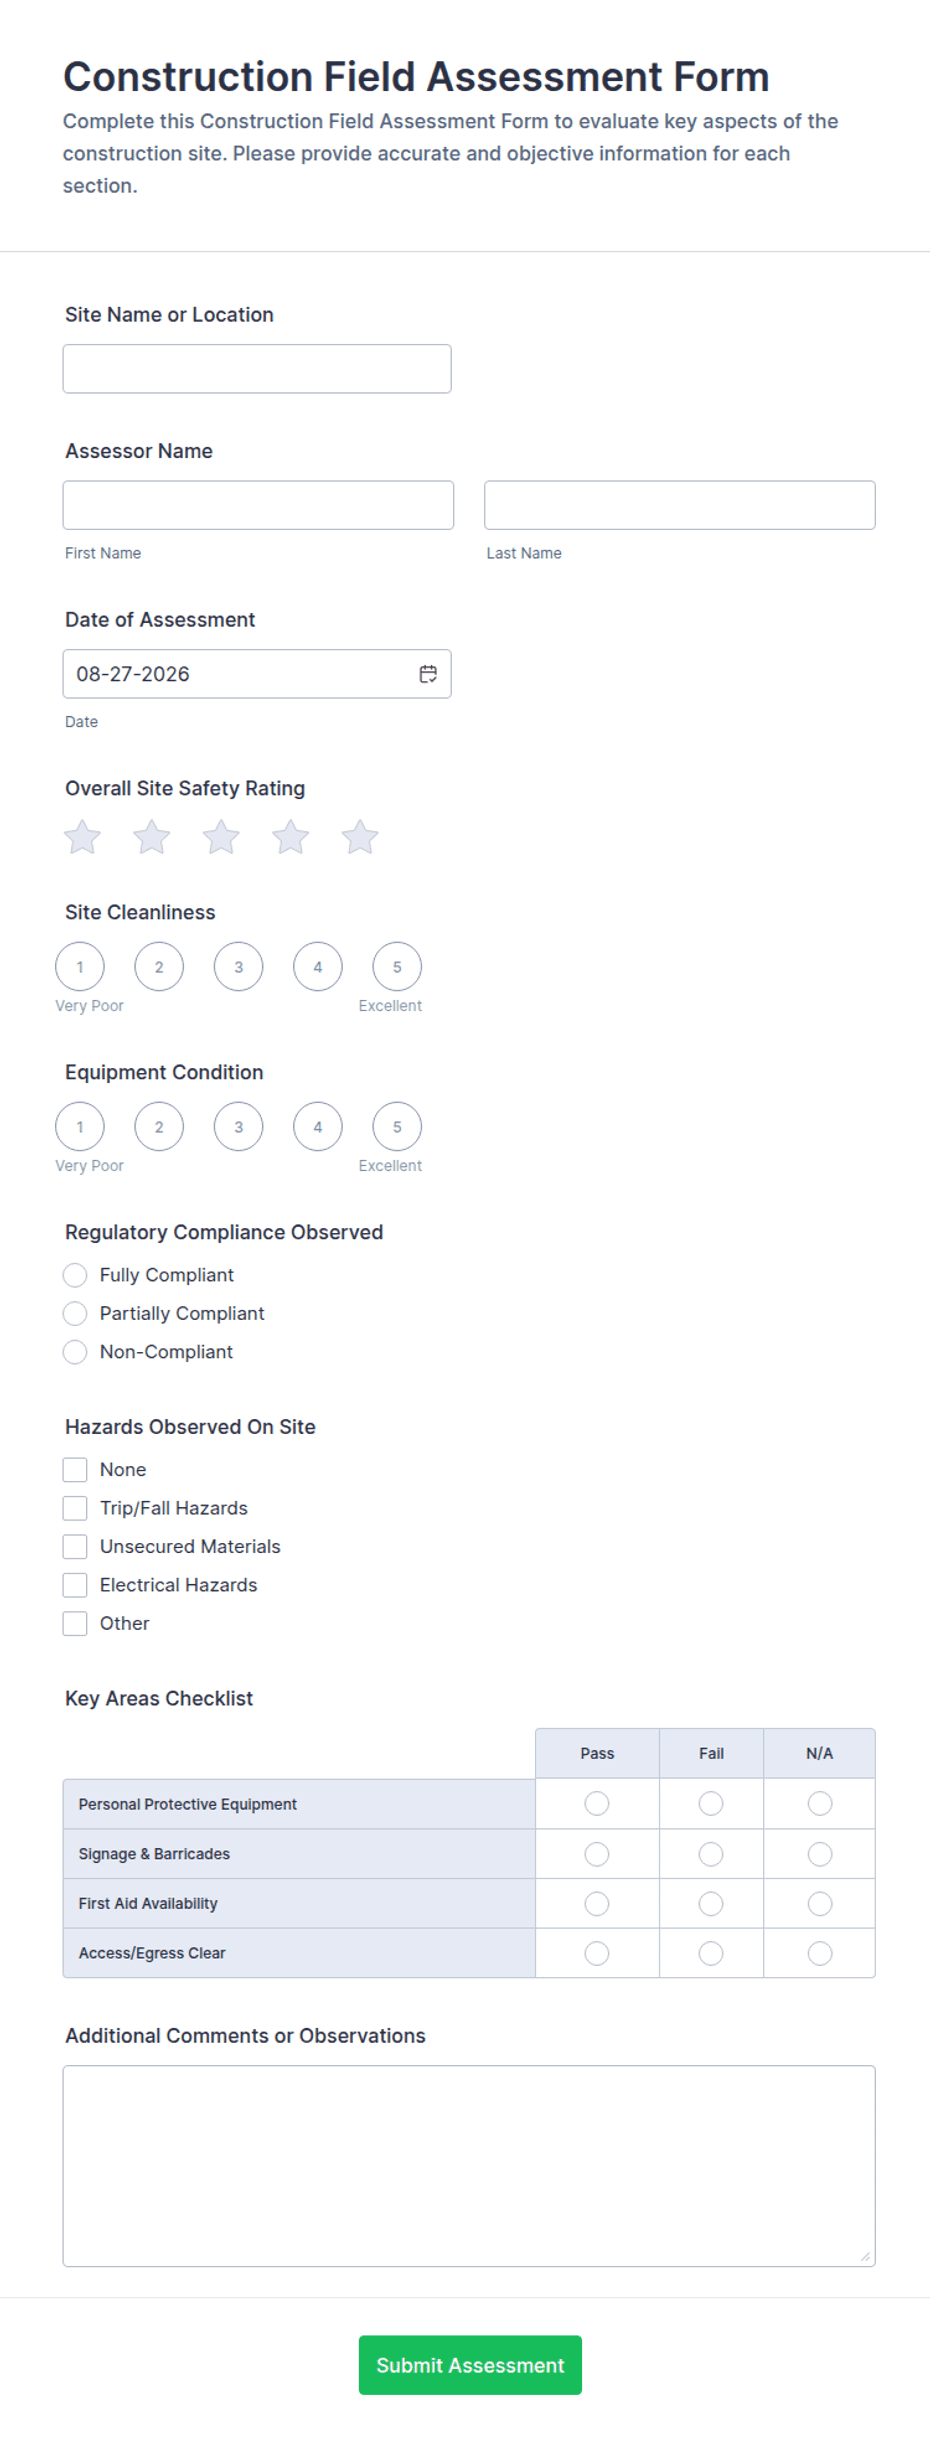The image size is (930, 2444).
Task: Choose 4 for Site Cleanliness
Action: [x=318, y=967]
